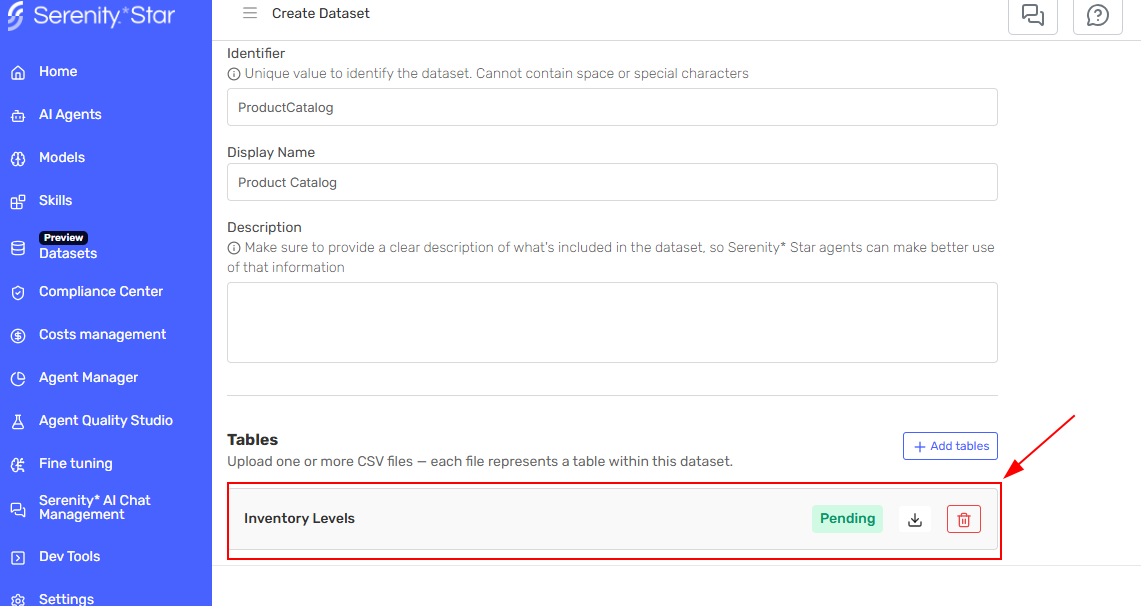Click the empty Description text area
Screen dimensions: 1141x606
point(612,322)
